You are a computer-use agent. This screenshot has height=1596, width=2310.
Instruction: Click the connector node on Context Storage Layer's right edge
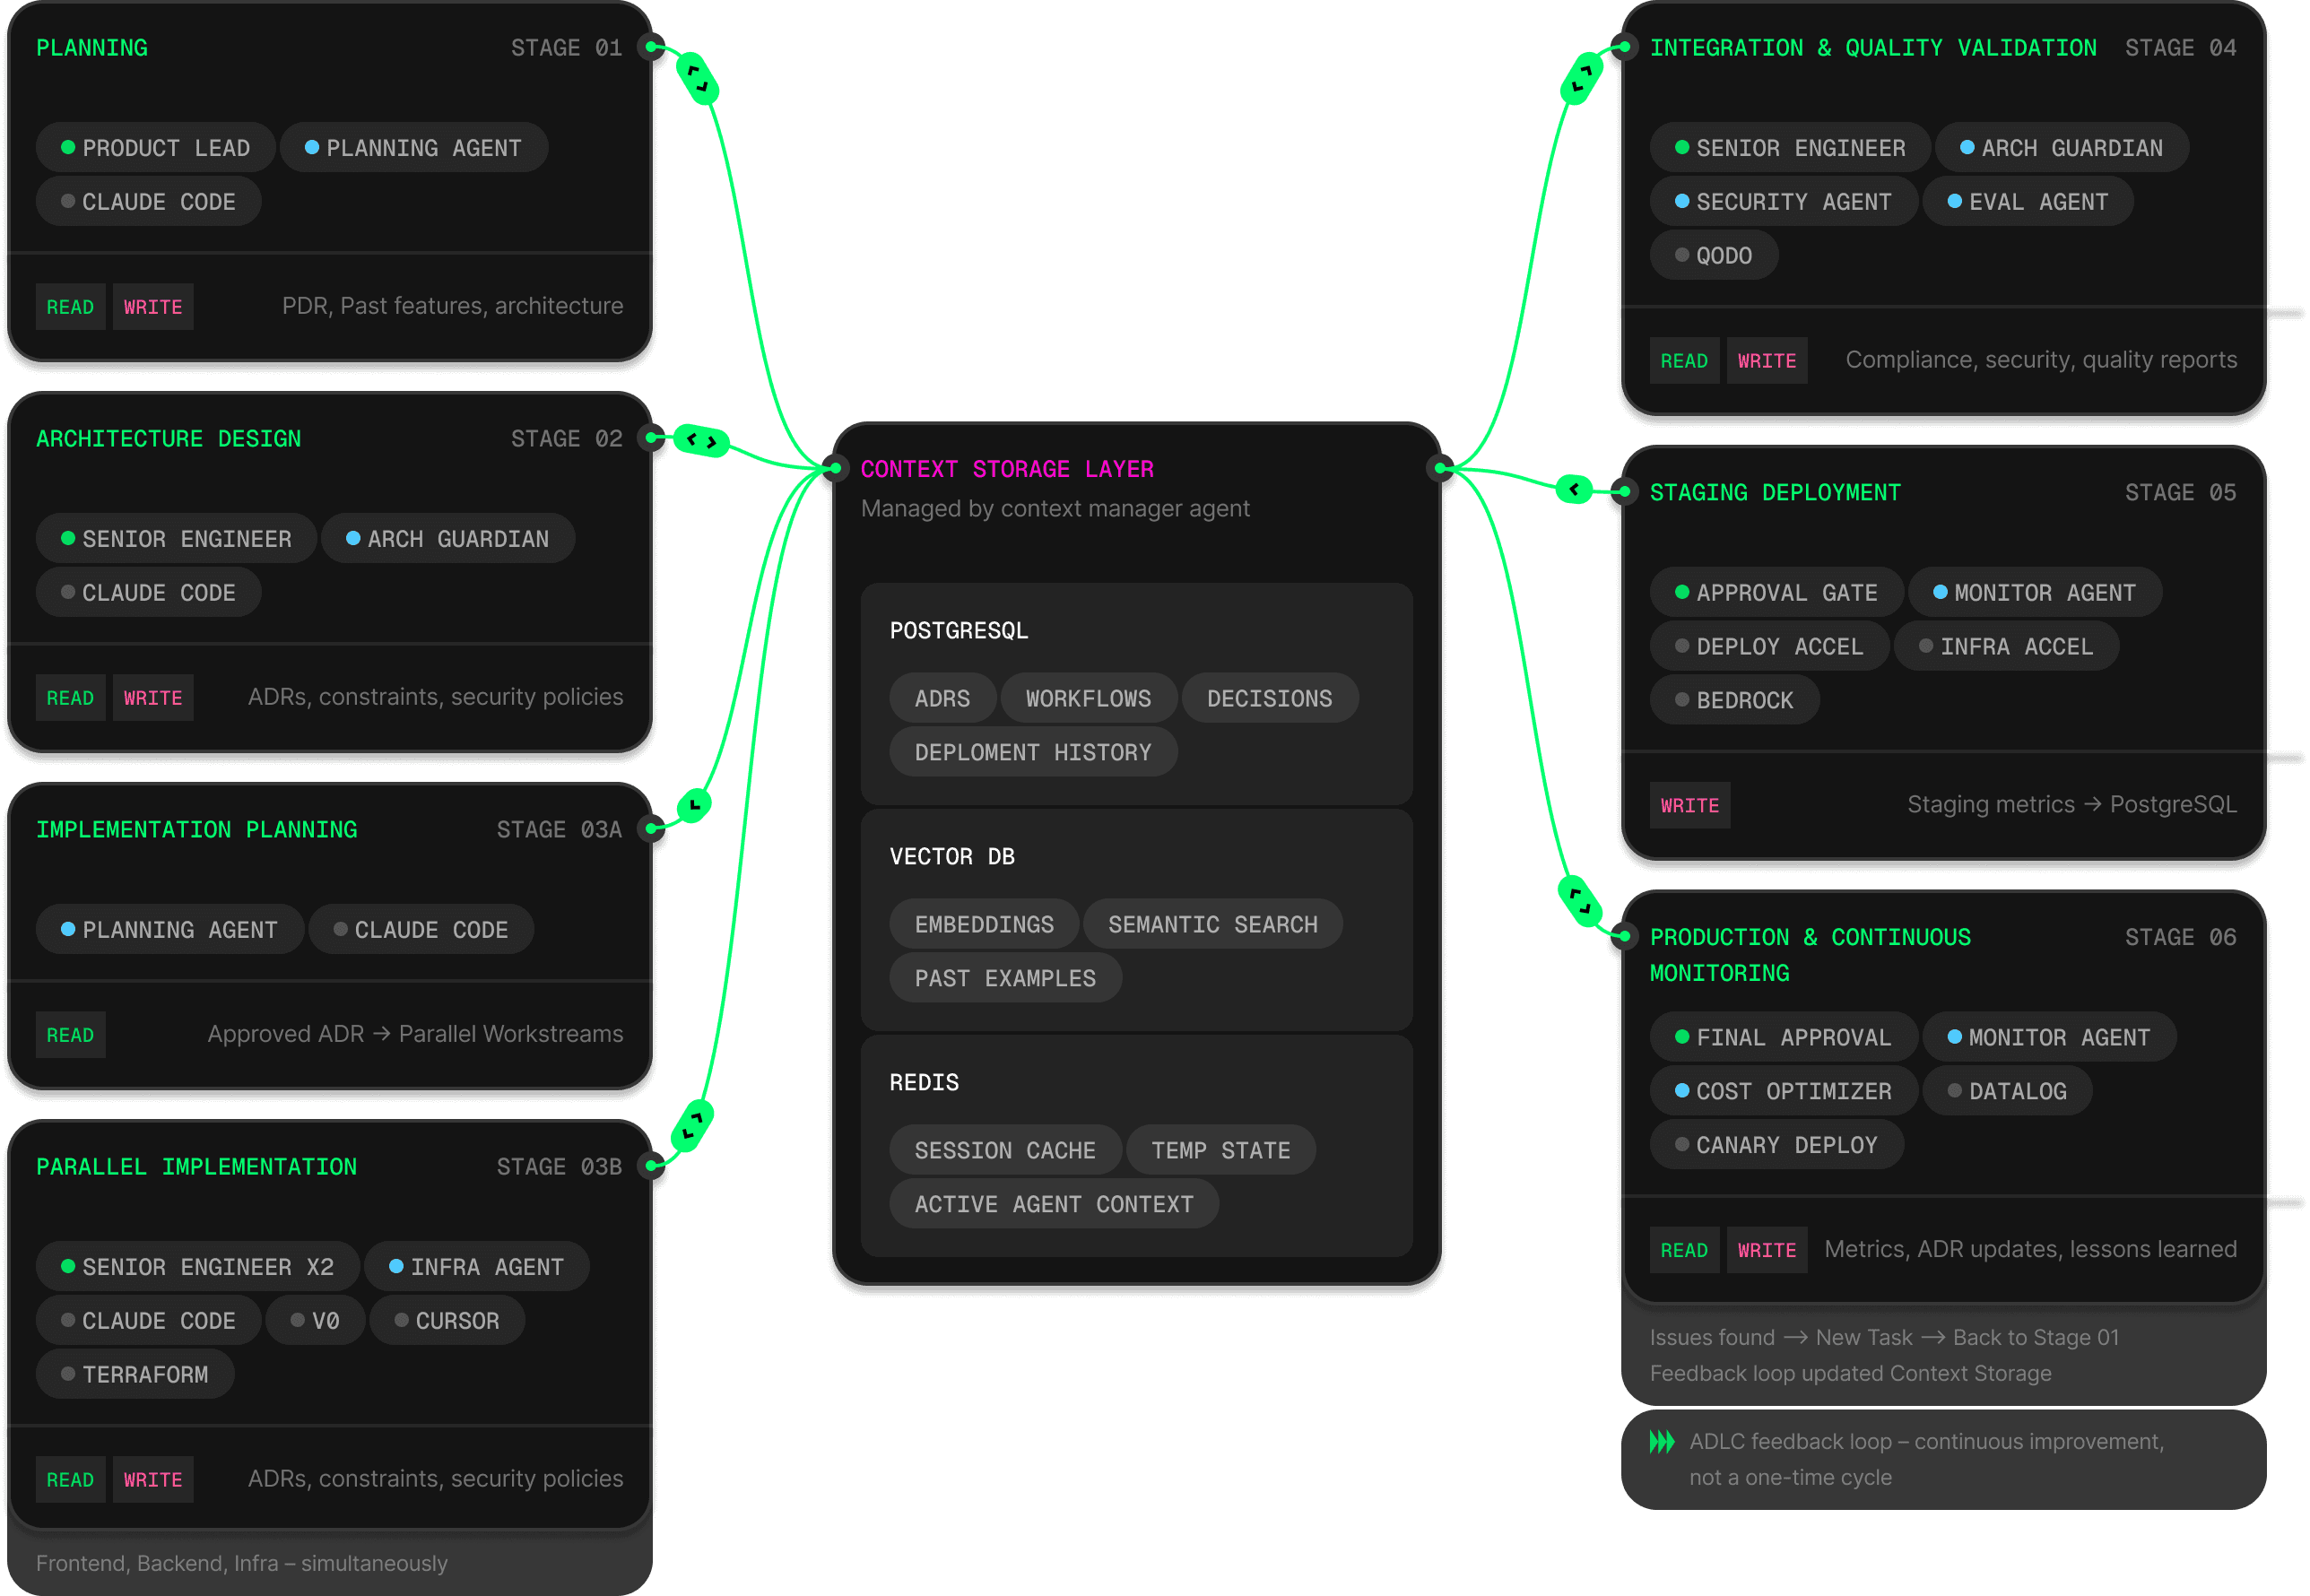(1440, 468)
